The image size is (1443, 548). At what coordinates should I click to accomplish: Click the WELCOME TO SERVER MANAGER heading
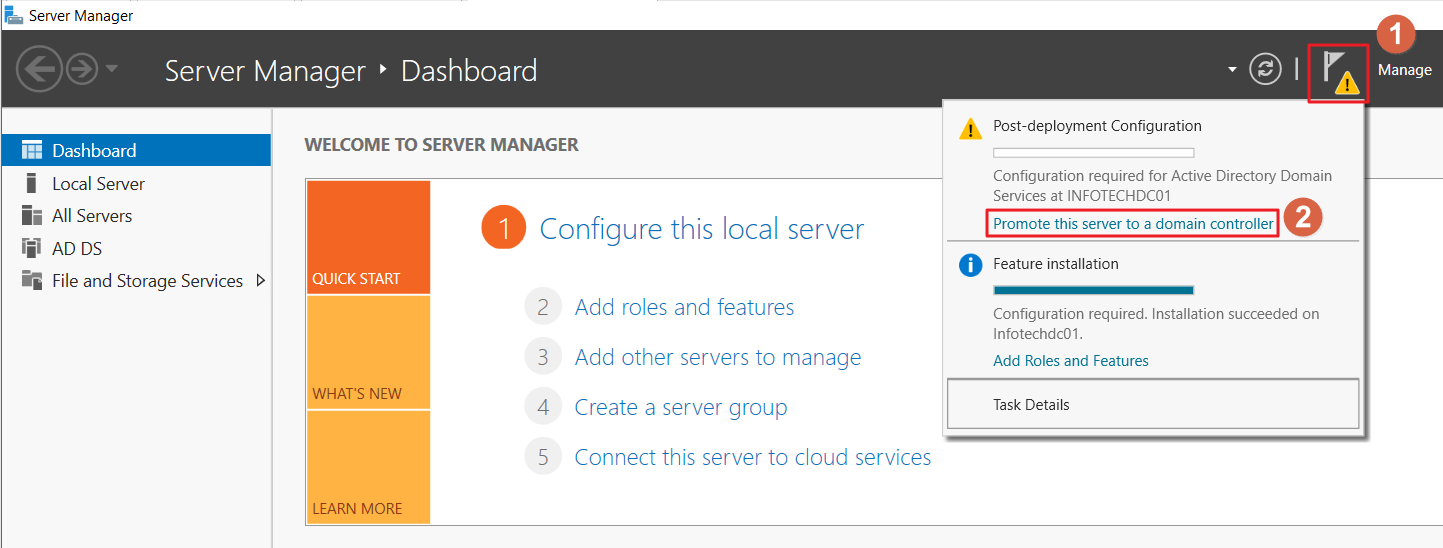pyautogui.click(x=441, y=145)
